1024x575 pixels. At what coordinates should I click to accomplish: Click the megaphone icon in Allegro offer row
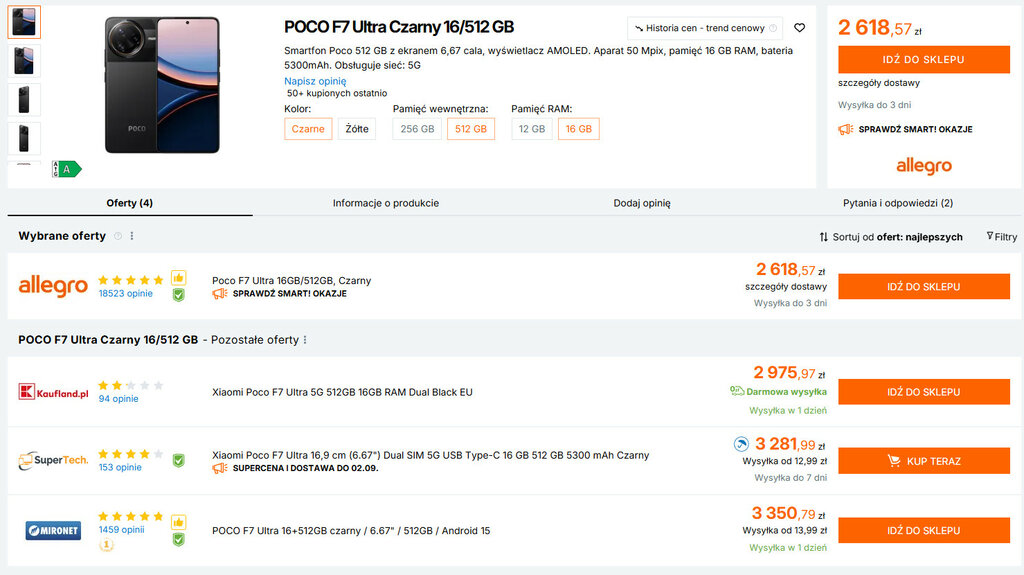pos(220,294)
